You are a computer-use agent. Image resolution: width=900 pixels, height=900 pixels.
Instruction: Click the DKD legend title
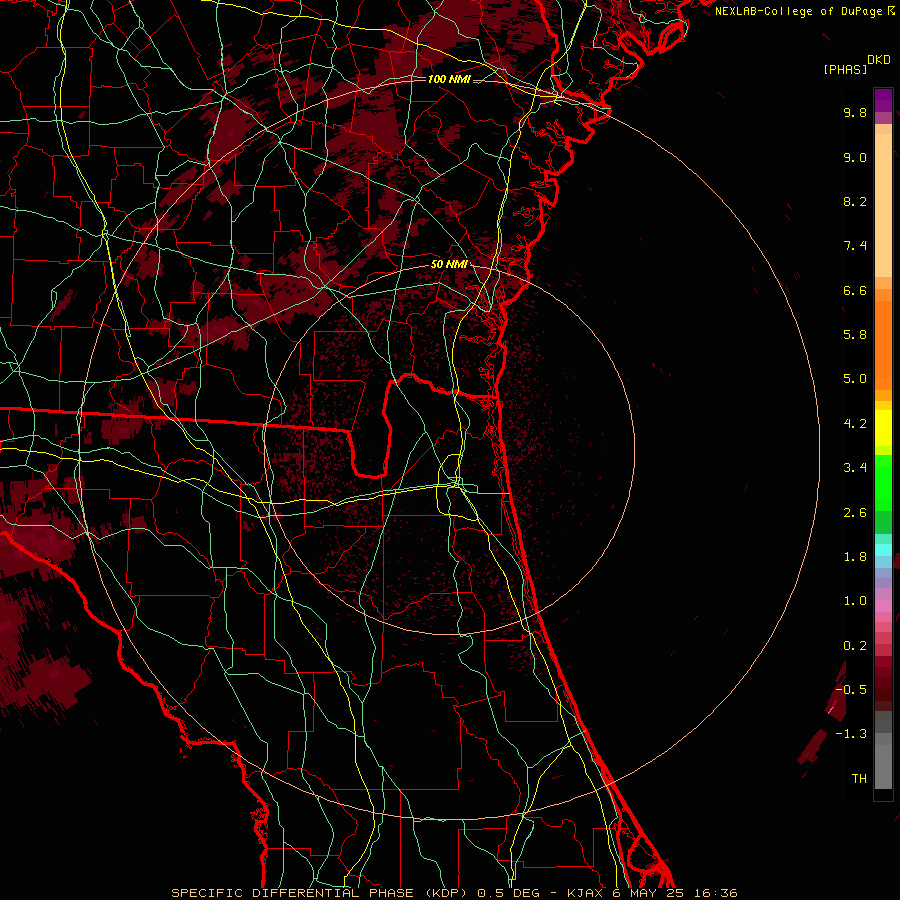(879, 60)
